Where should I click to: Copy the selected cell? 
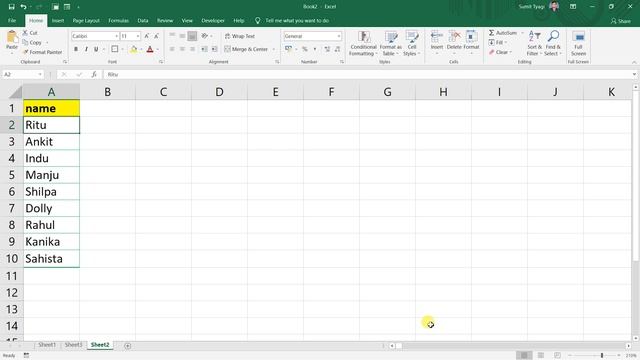tap(32, 42)
